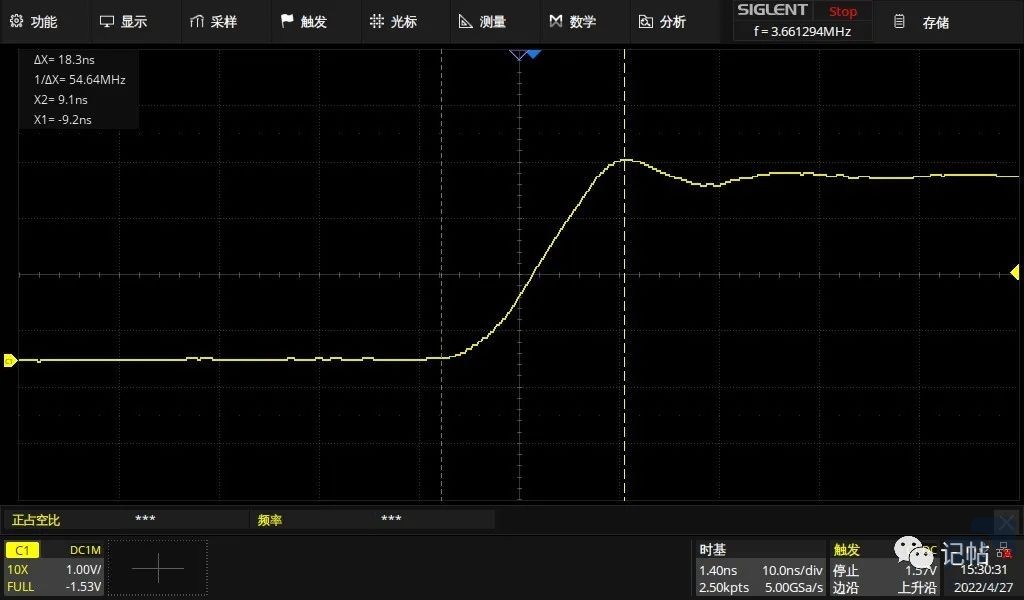
Task: Toggle the yellow C1 channel label
Action: click(x=22, y=550)
